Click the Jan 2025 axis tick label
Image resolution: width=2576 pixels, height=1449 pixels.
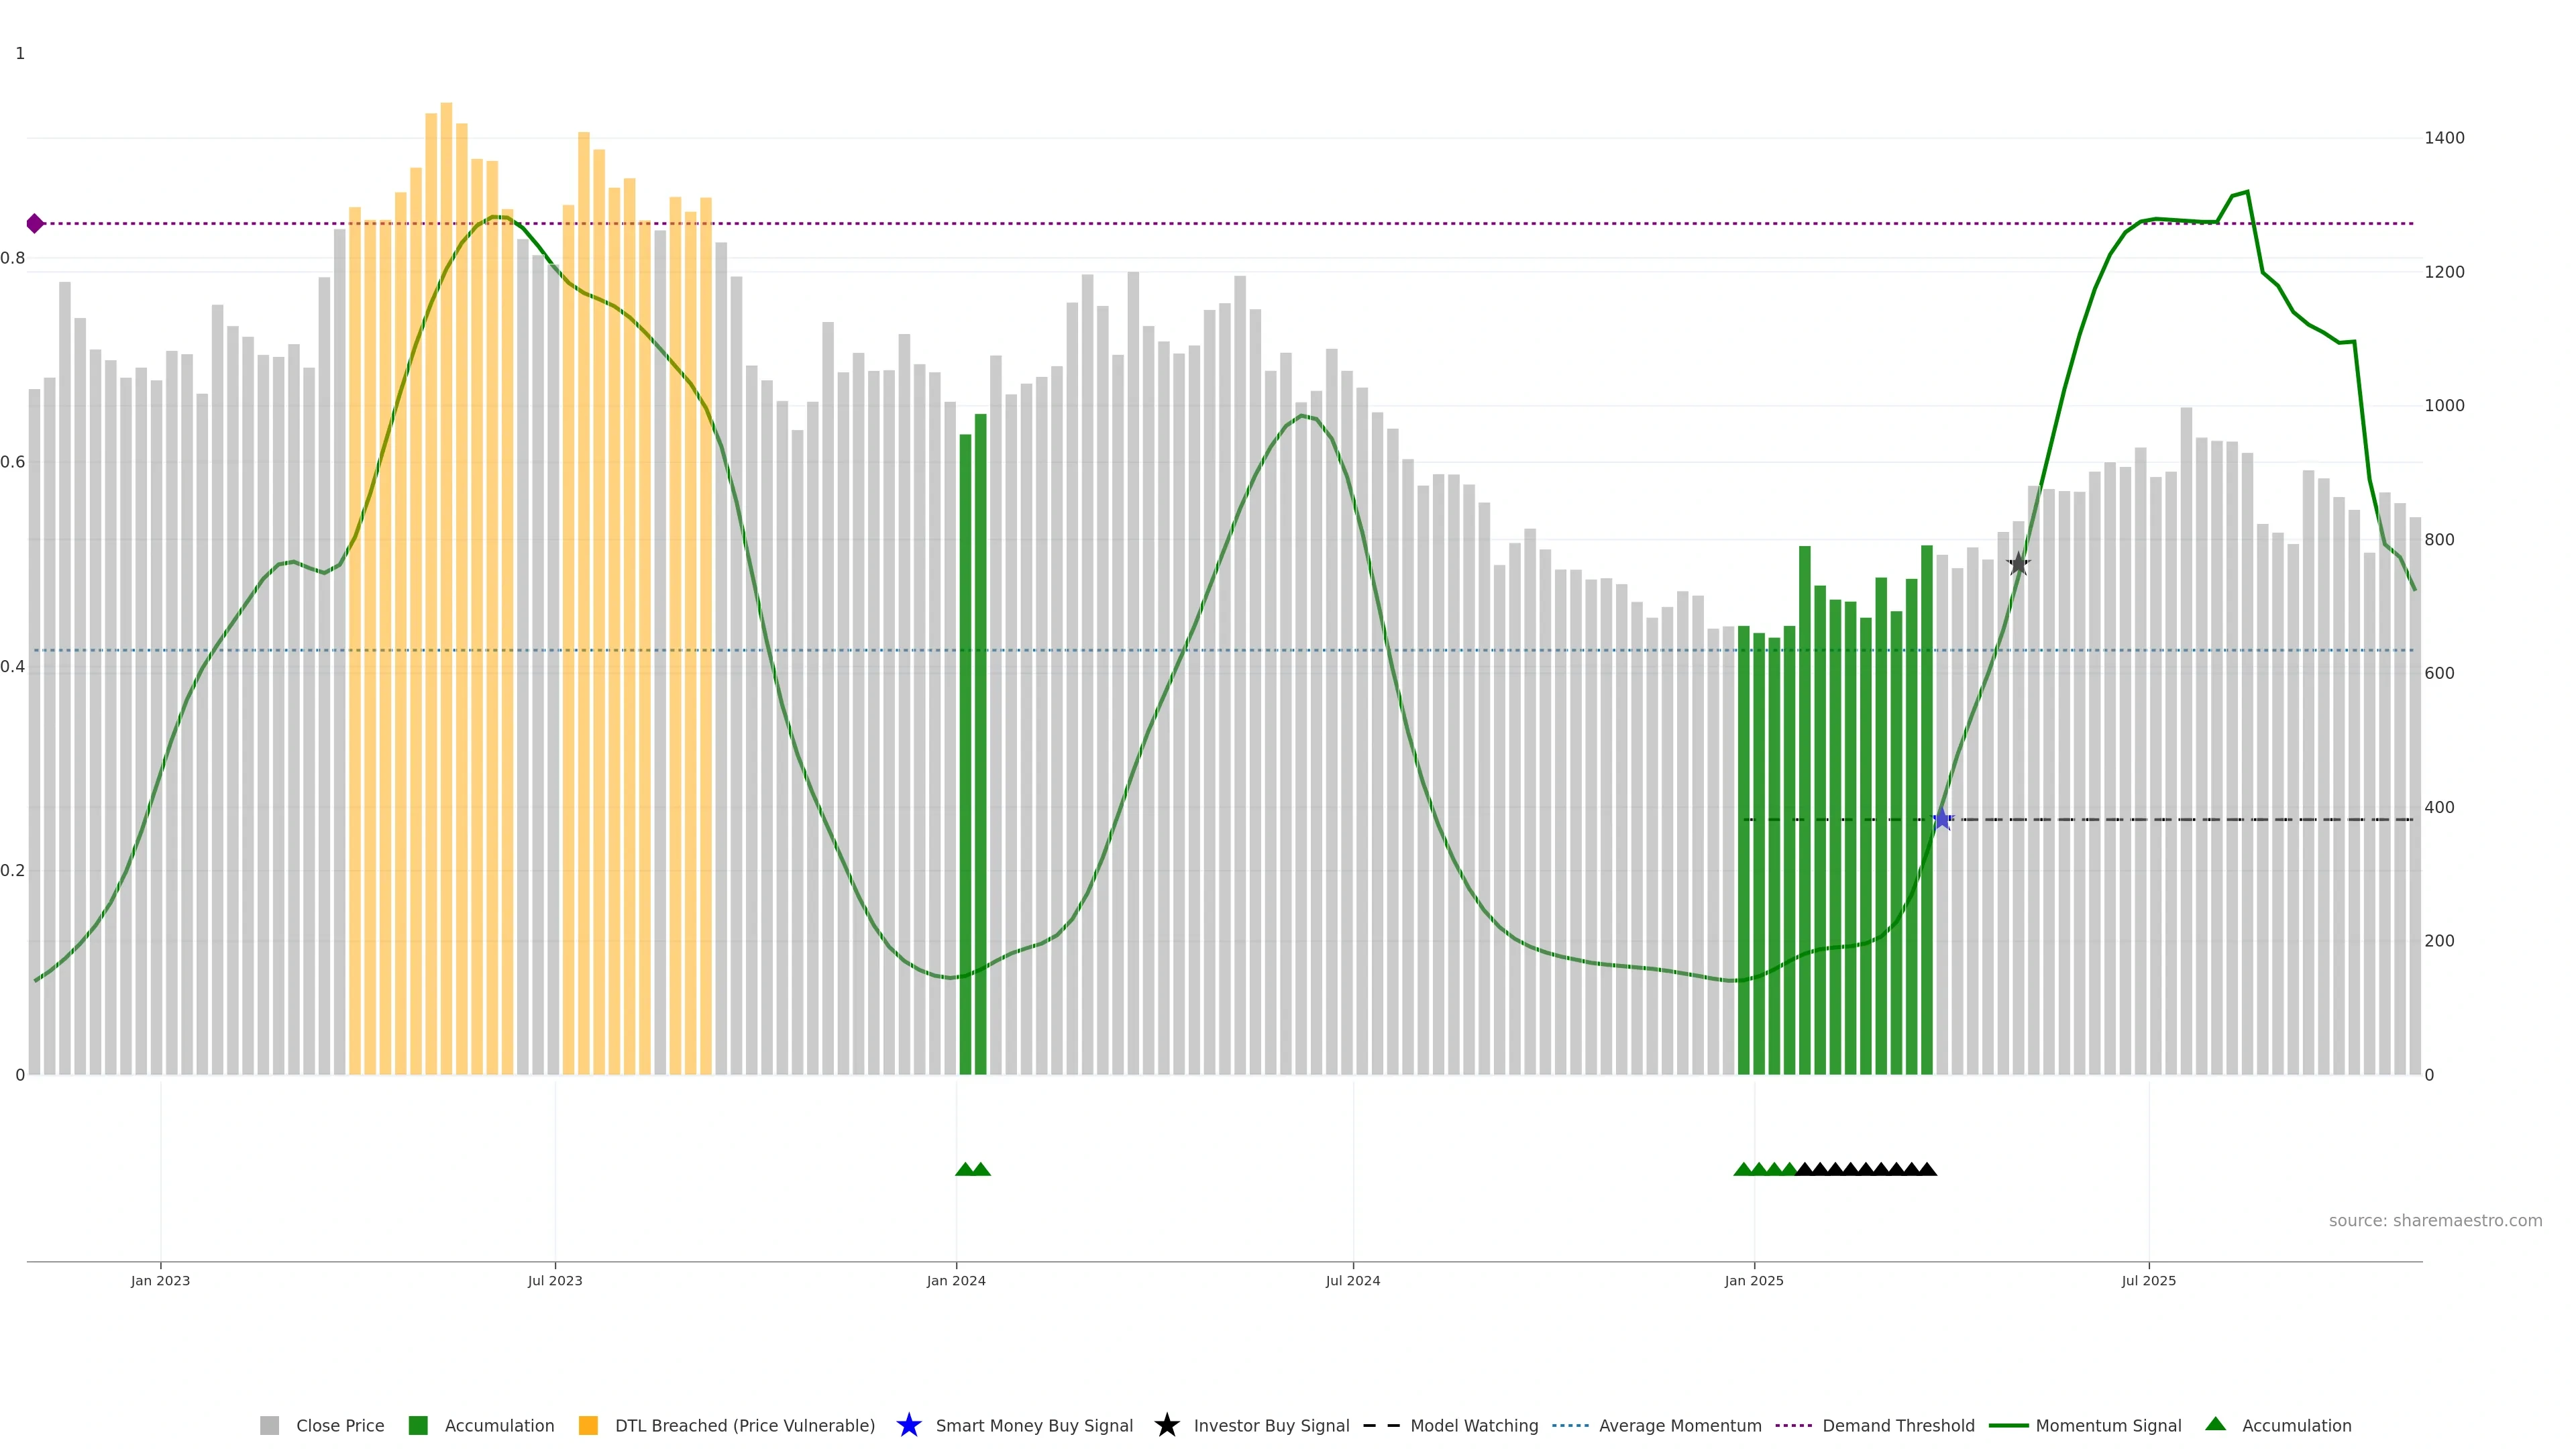1753,1281
